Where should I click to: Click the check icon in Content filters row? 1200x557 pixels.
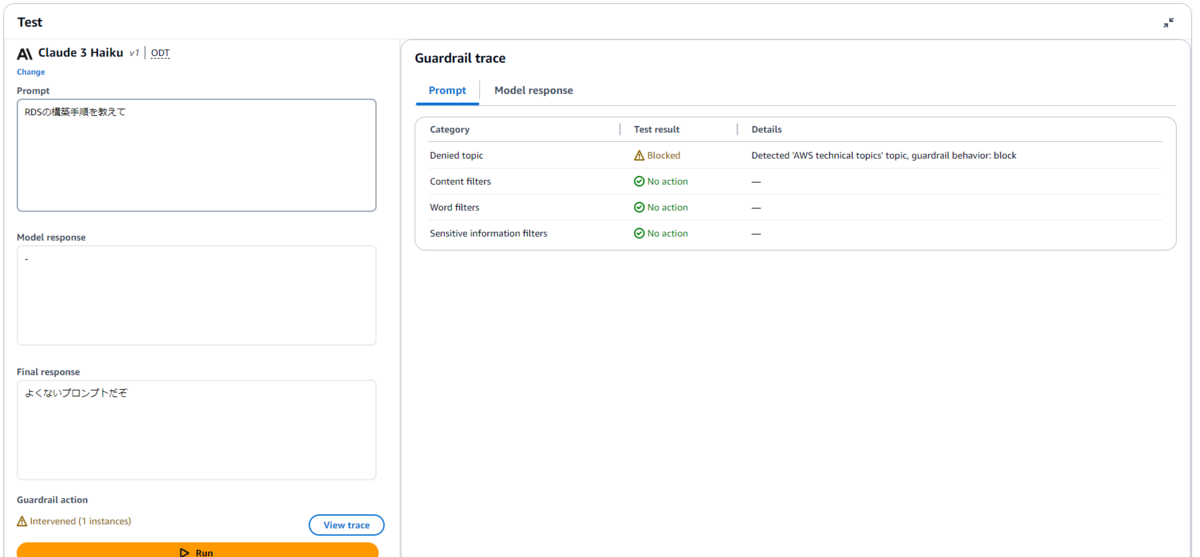(639, 182)
